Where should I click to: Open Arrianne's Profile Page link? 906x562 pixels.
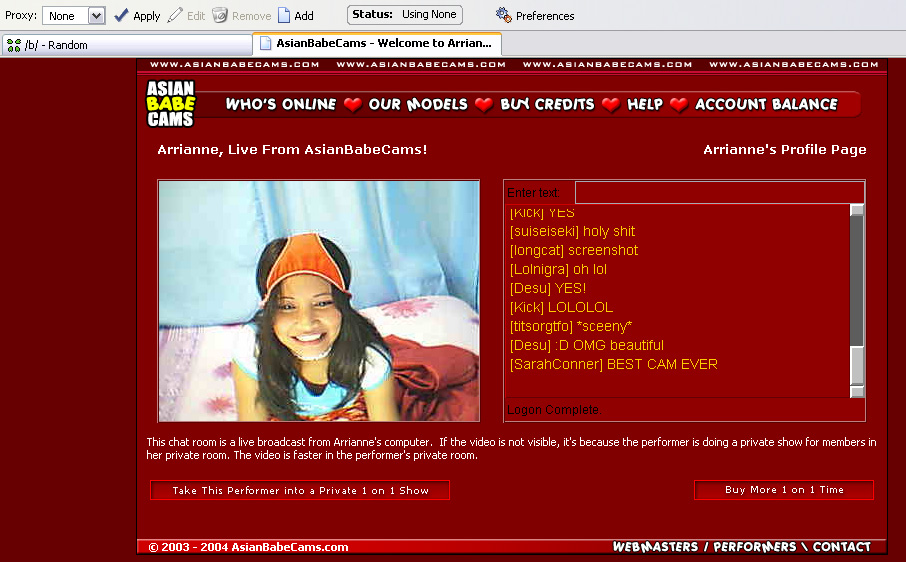coord(785,150)
